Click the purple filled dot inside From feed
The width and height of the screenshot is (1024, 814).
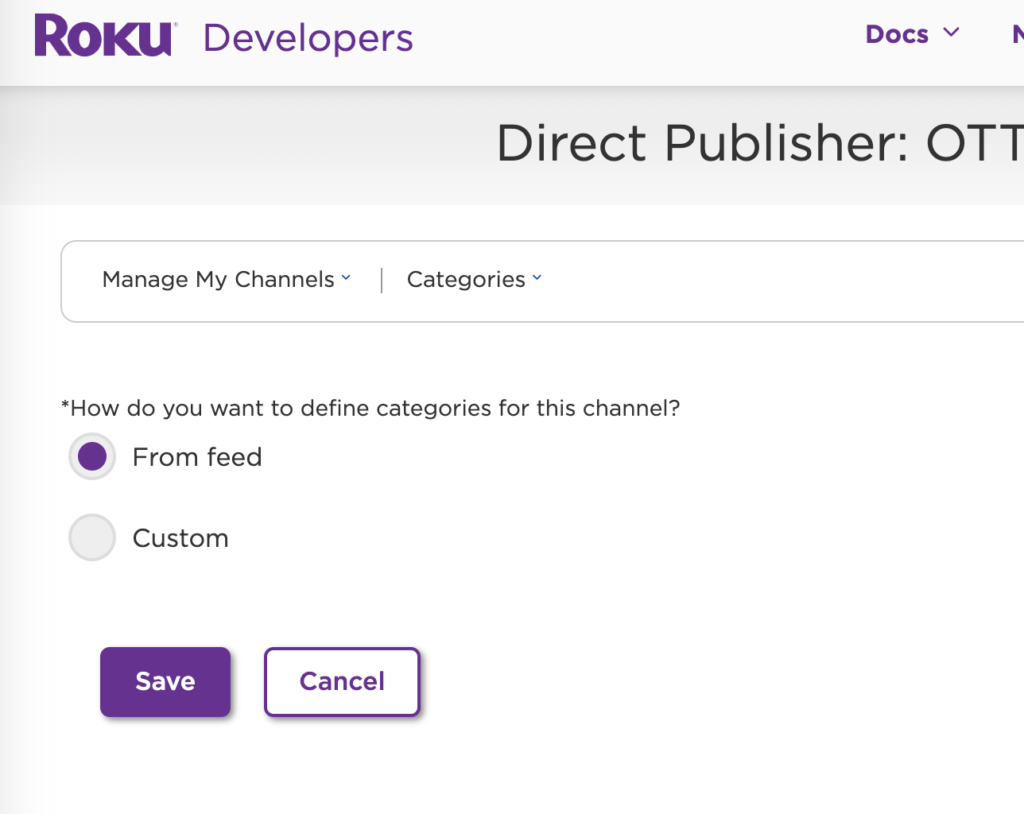tap(92, 457)
